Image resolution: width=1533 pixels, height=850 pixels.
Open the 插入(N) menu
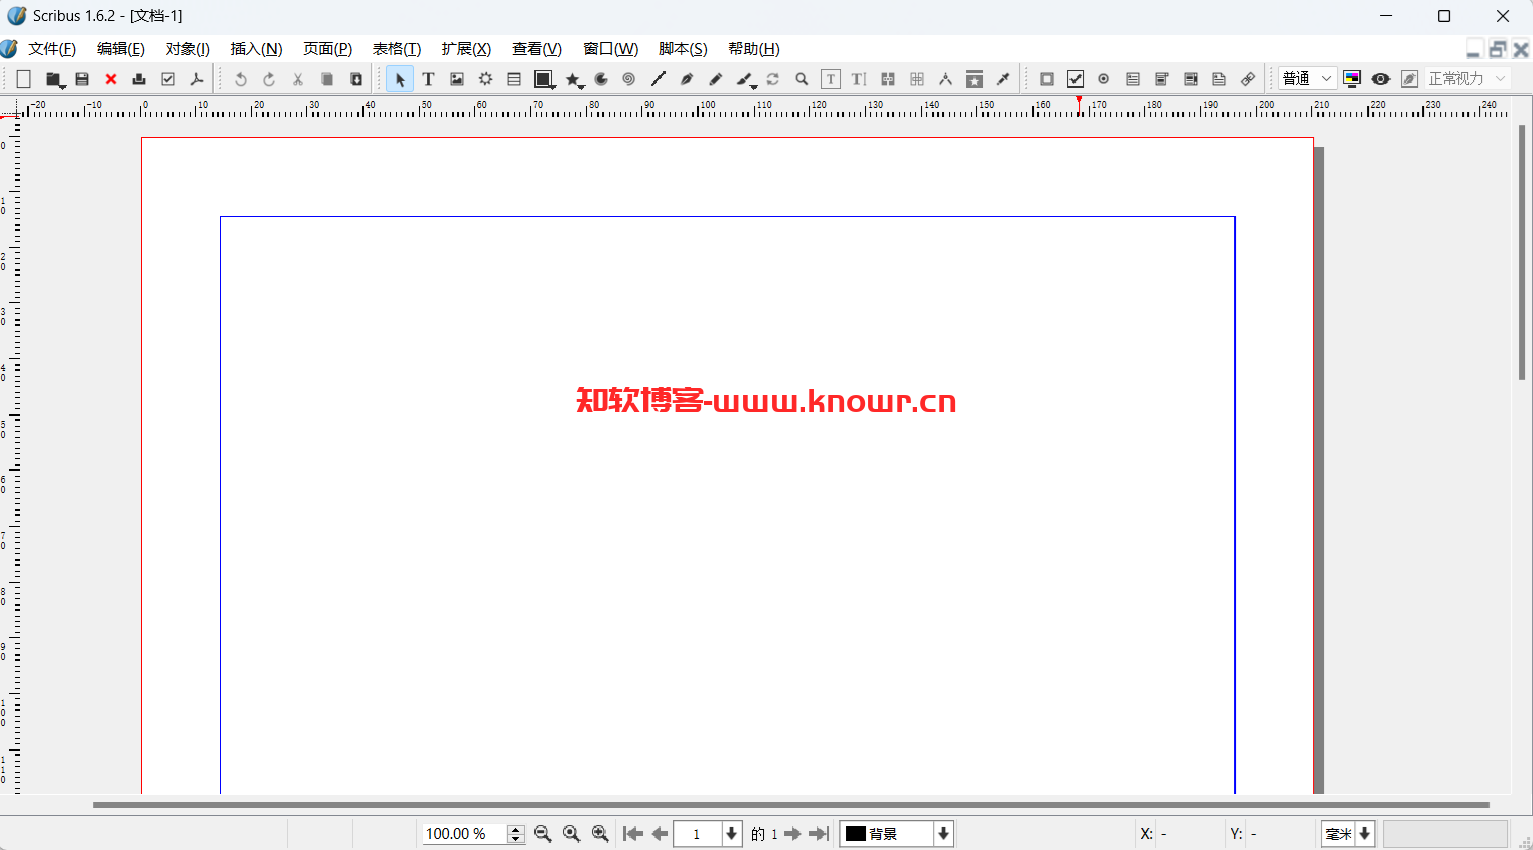tap(257, 49)
